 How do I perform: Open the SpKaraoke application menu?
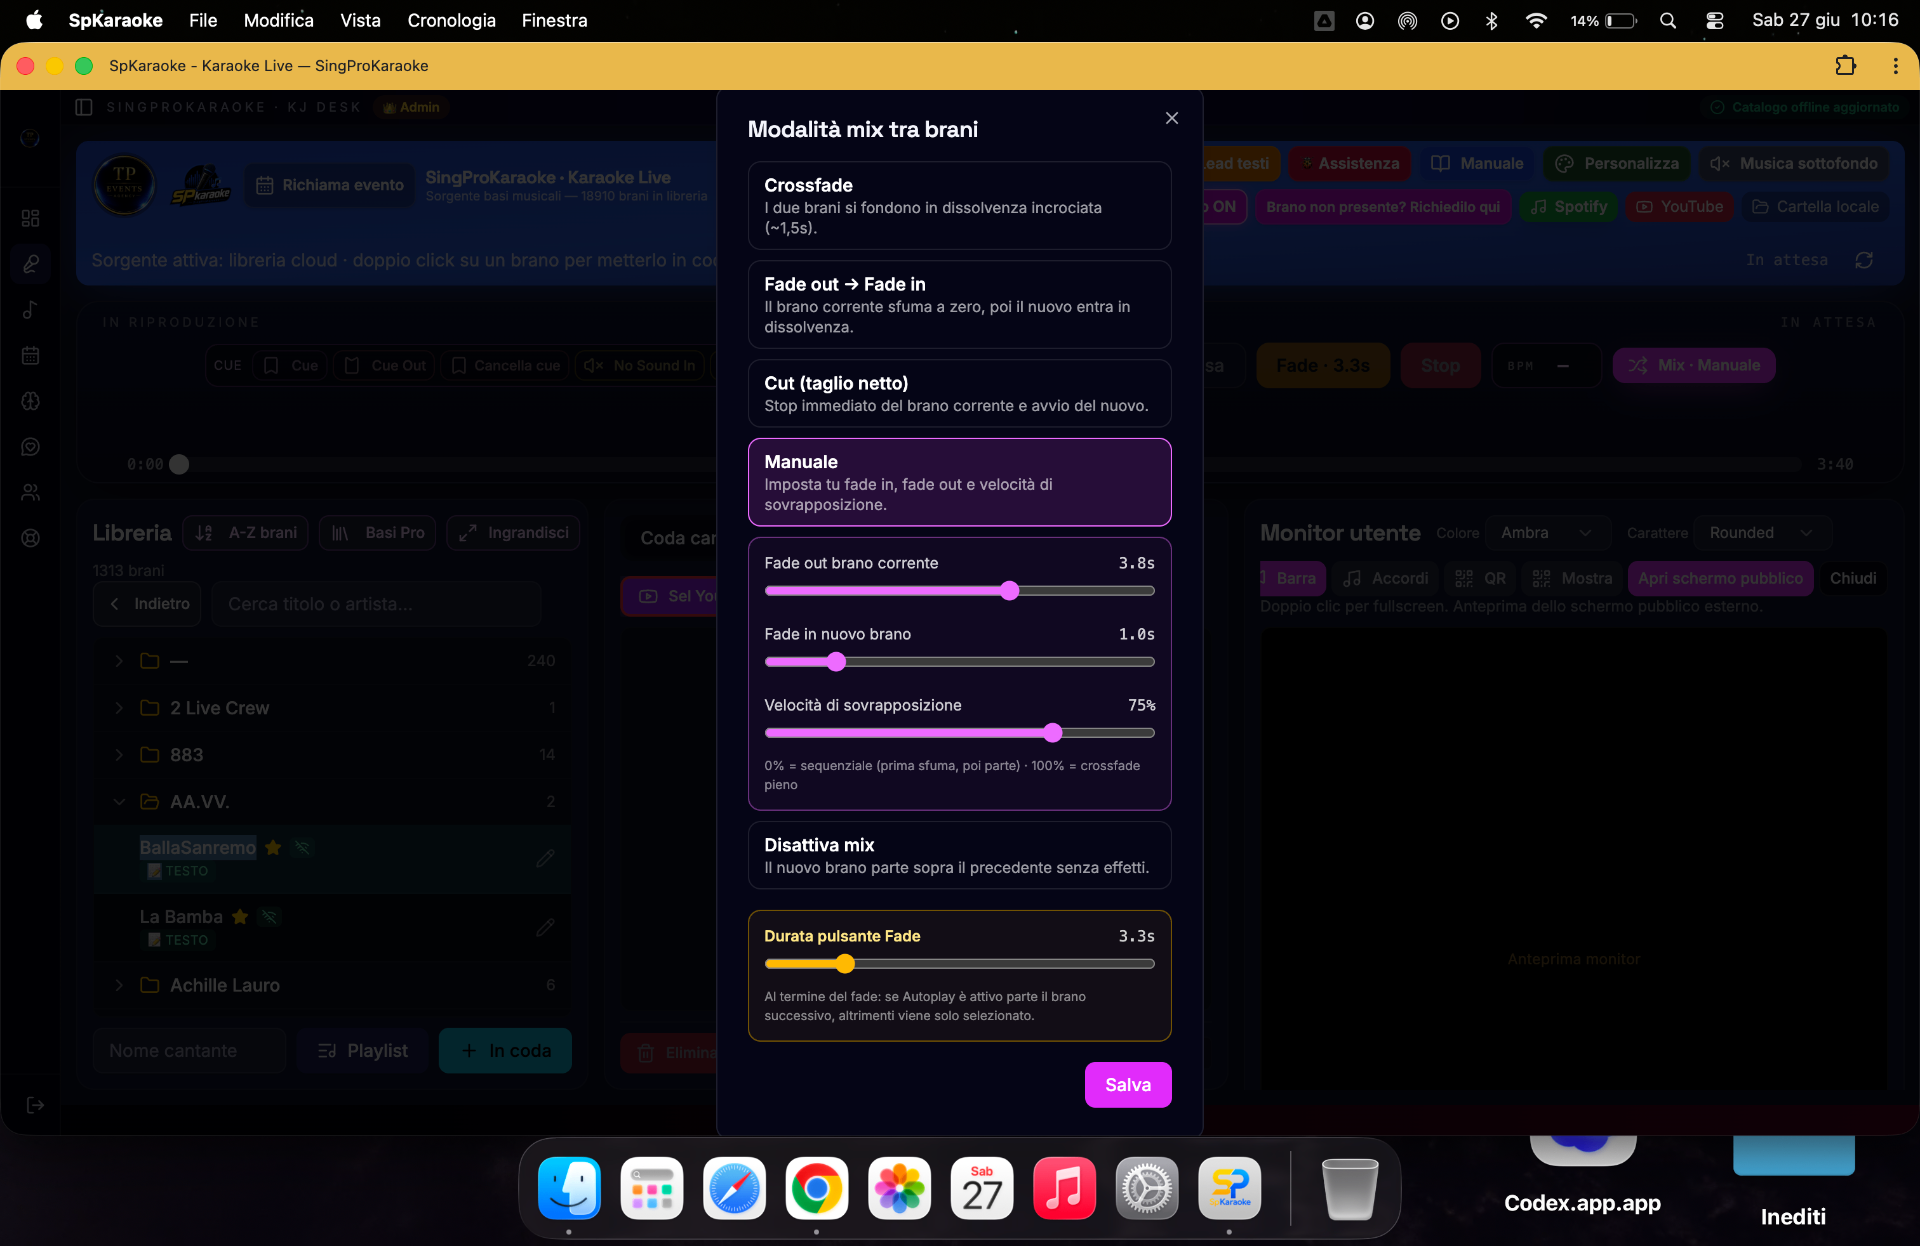[116, 20]
